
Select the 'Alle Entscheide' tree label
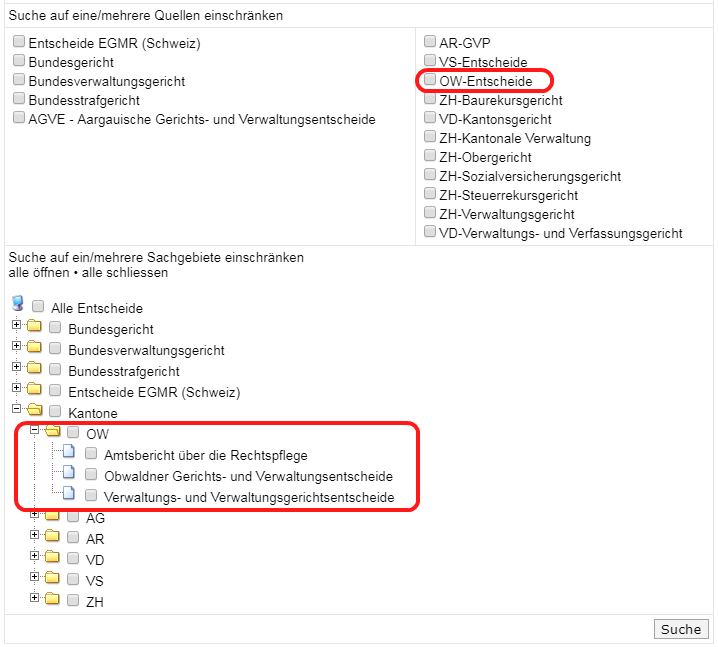pos(97,308)
